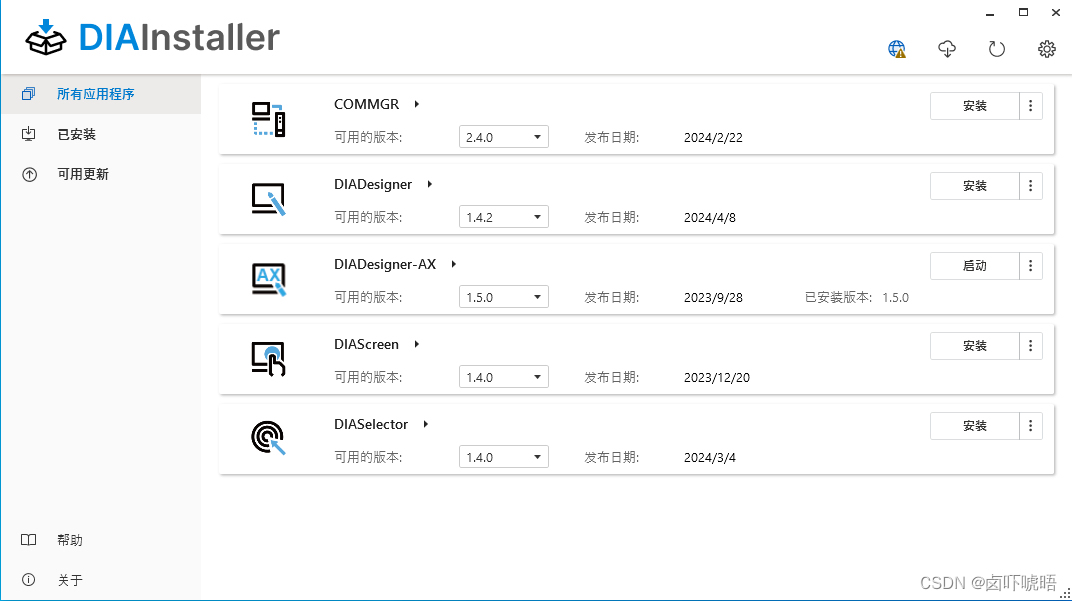Click the DIADesigner-AX application icon
Image resolution: width=1072 pixels, height=601 pixels.
coord(268,279)
